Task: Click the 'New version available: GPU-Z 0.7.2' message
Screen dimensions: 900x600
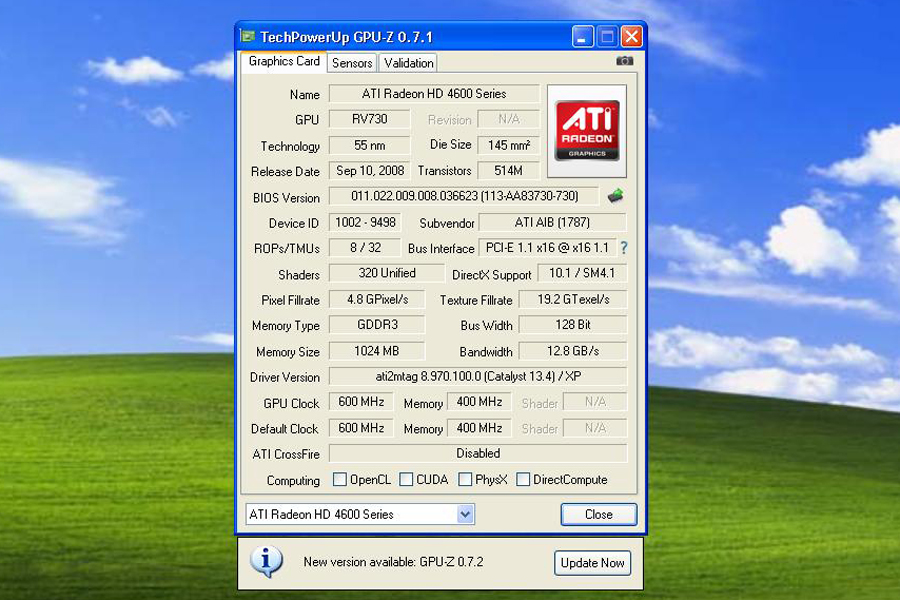Action: tap(393, 562)
